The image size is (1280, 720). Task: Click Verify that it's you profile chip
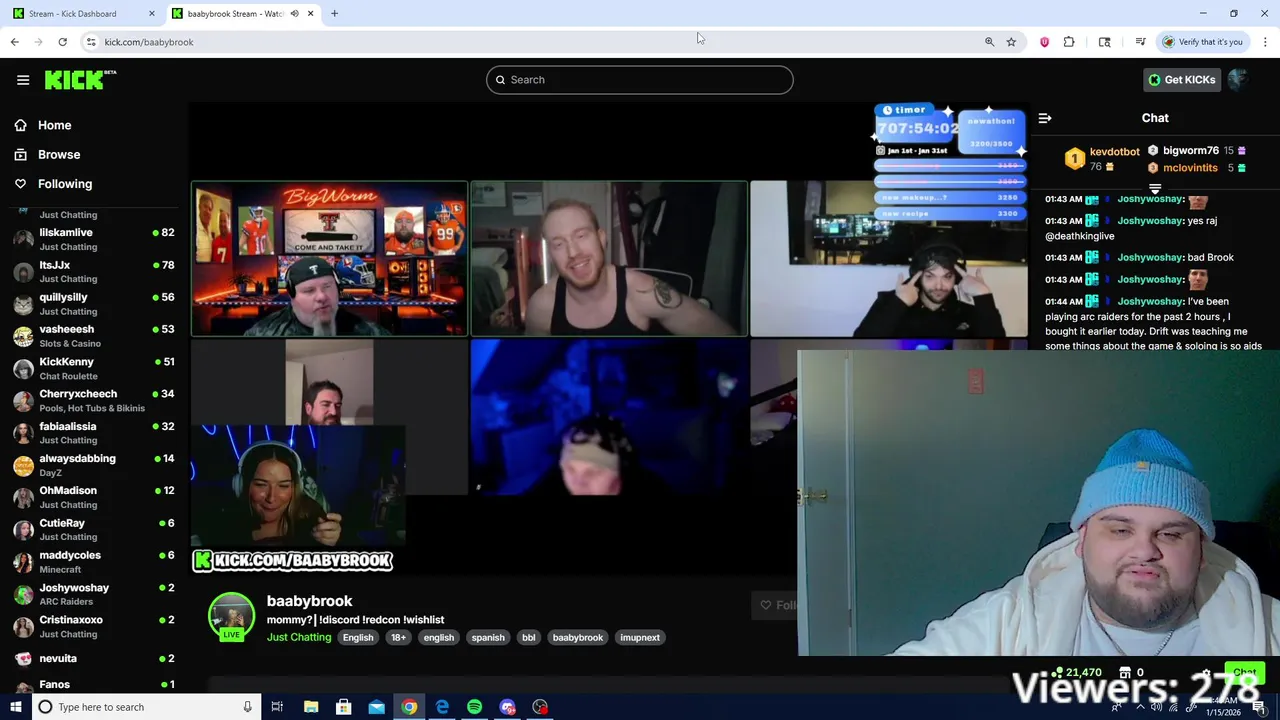(x=1202, y=42)
